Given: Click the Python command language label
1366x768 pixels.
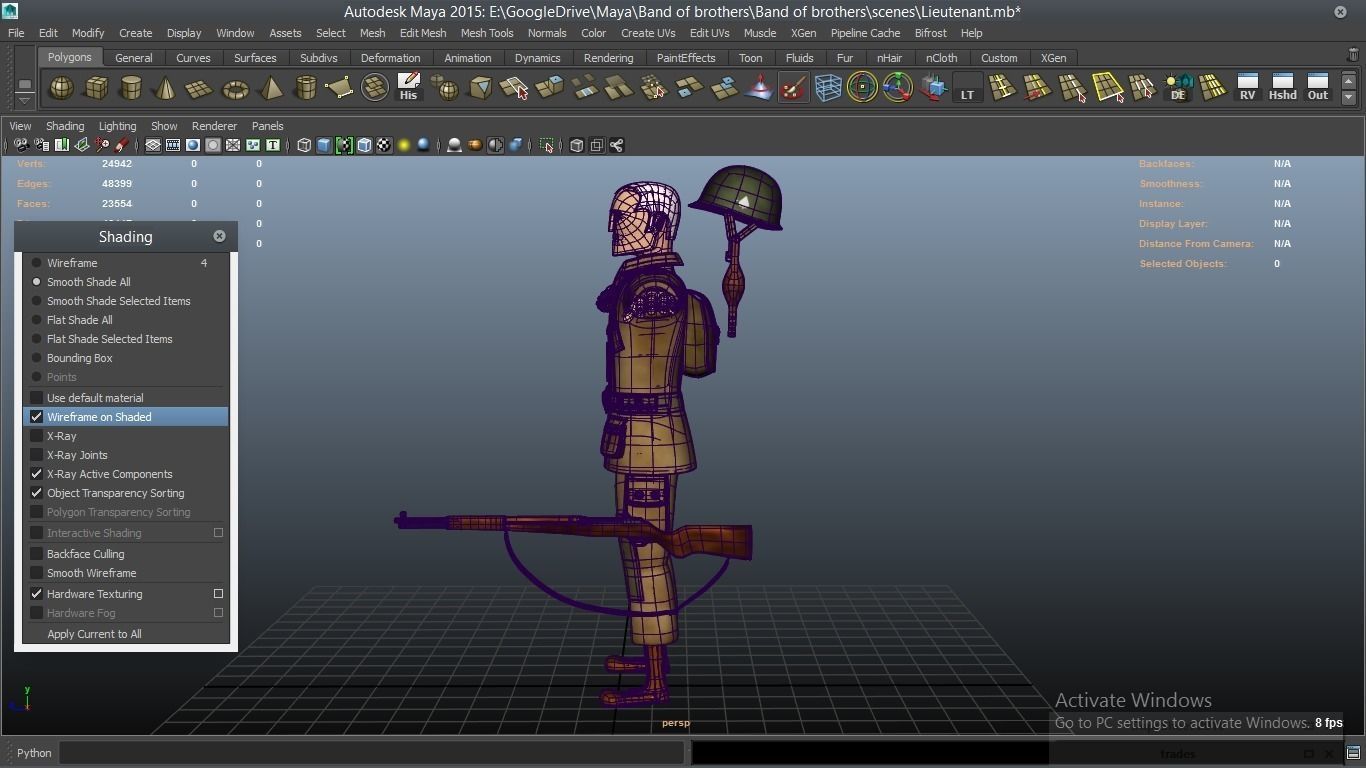Looking at the screenshot, I should click(34, 753).
